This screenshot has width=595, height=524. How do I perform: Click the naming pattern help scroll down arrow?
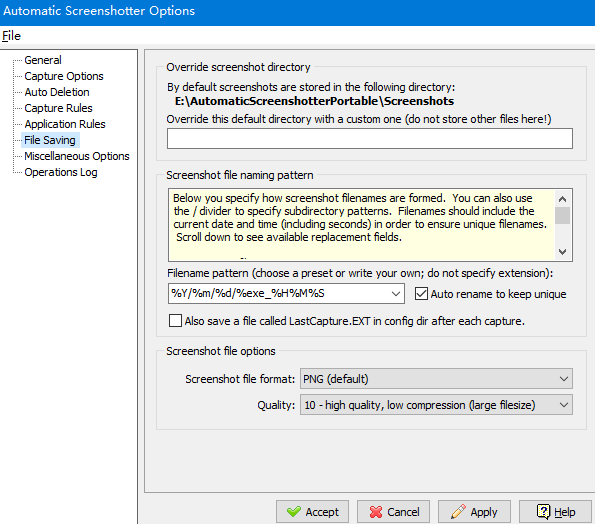click(563, 252)
